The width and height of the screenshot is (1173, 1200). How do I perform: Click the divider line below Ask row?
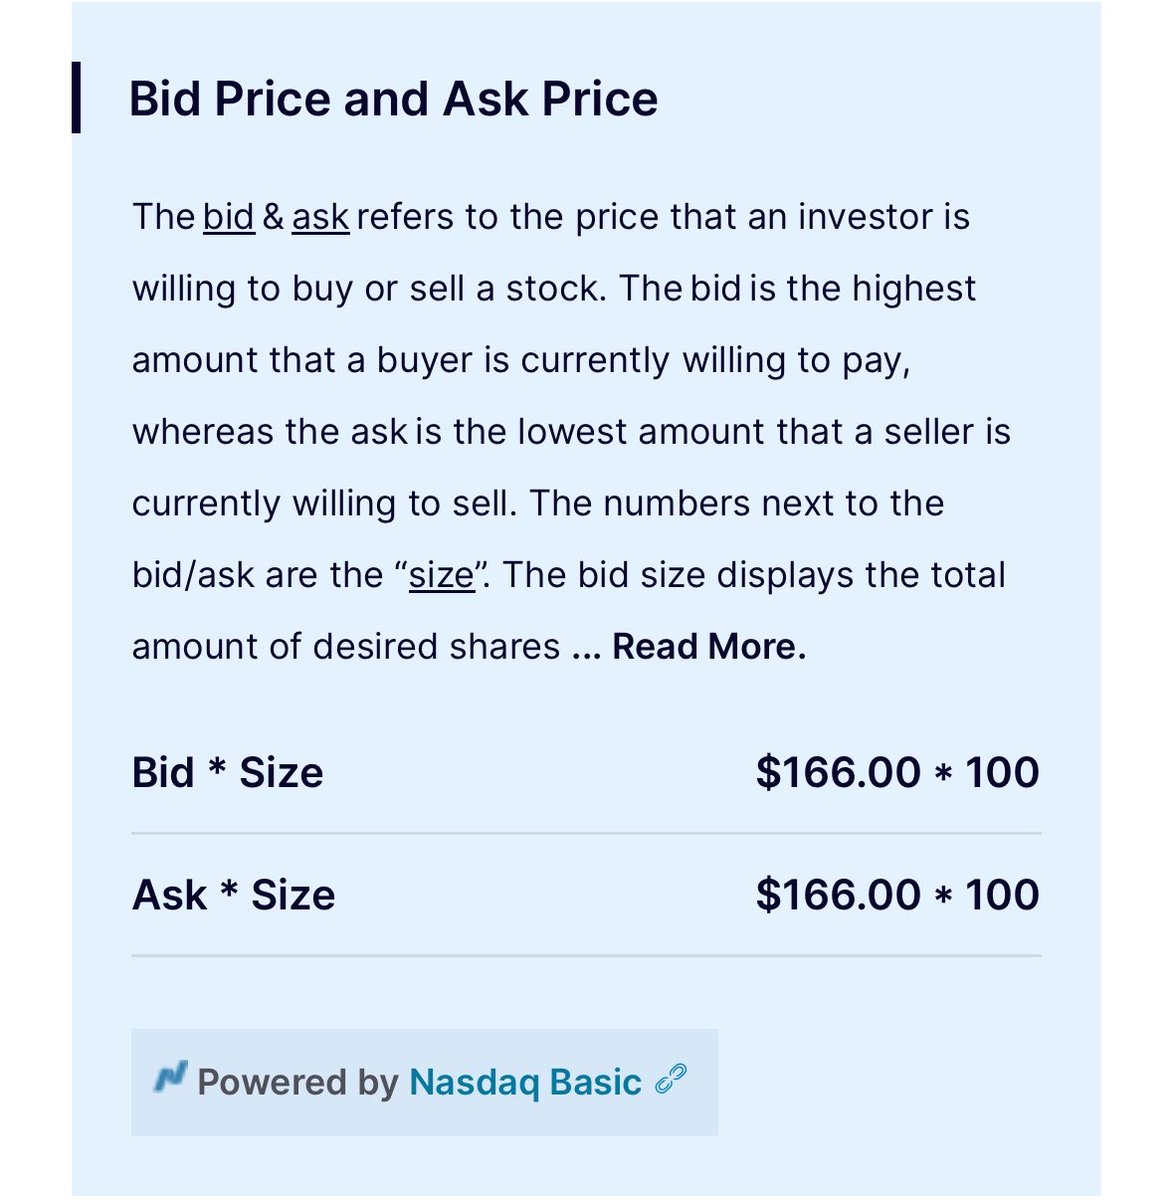[586, 955]
